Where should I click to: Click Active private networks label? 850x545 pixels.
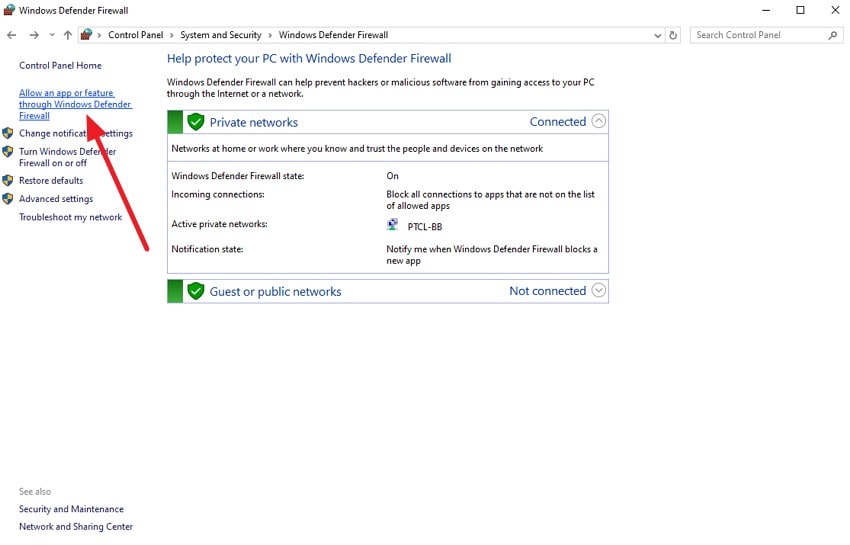click(x=219, y=223)
